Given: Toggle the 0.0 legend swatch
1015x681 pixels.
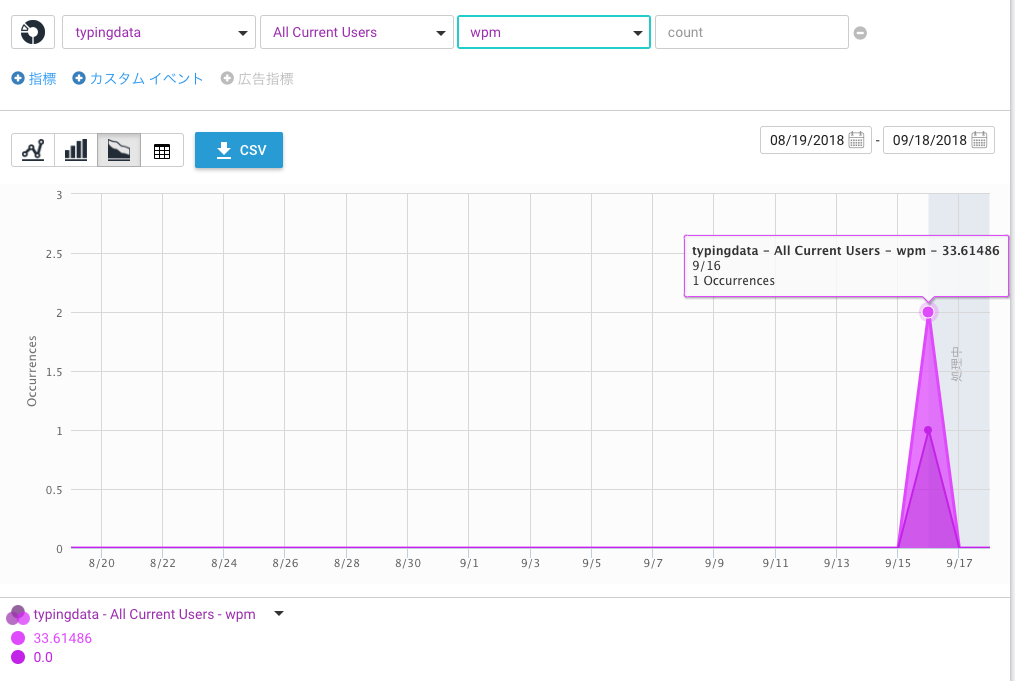Looking at the screenshot, I should (18, 657).
